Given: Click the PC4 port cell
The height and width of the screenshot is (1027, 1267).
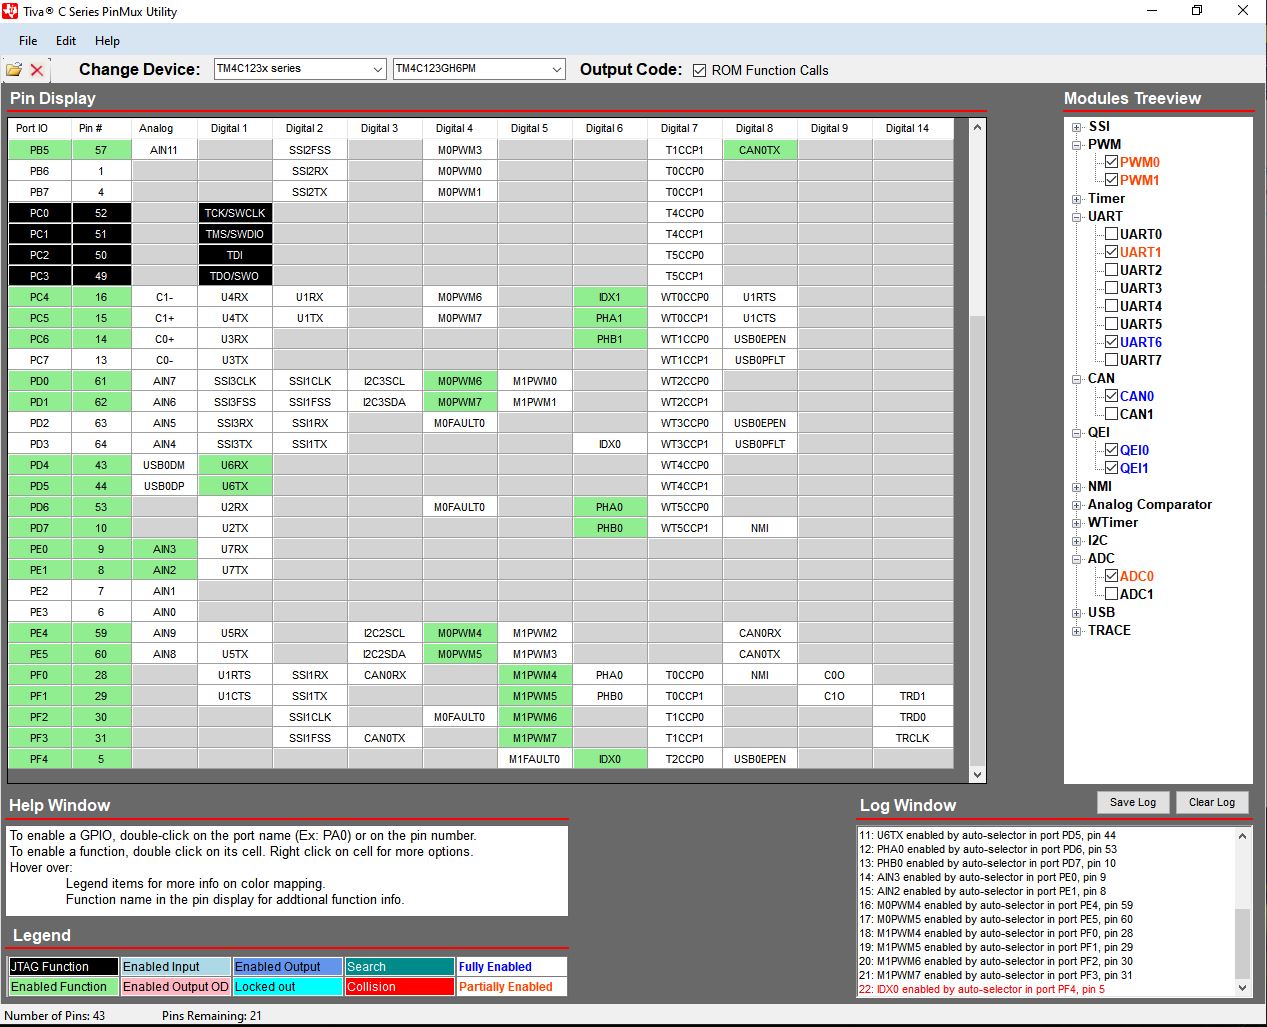Looking at the screenshot, I should (39, 297).
